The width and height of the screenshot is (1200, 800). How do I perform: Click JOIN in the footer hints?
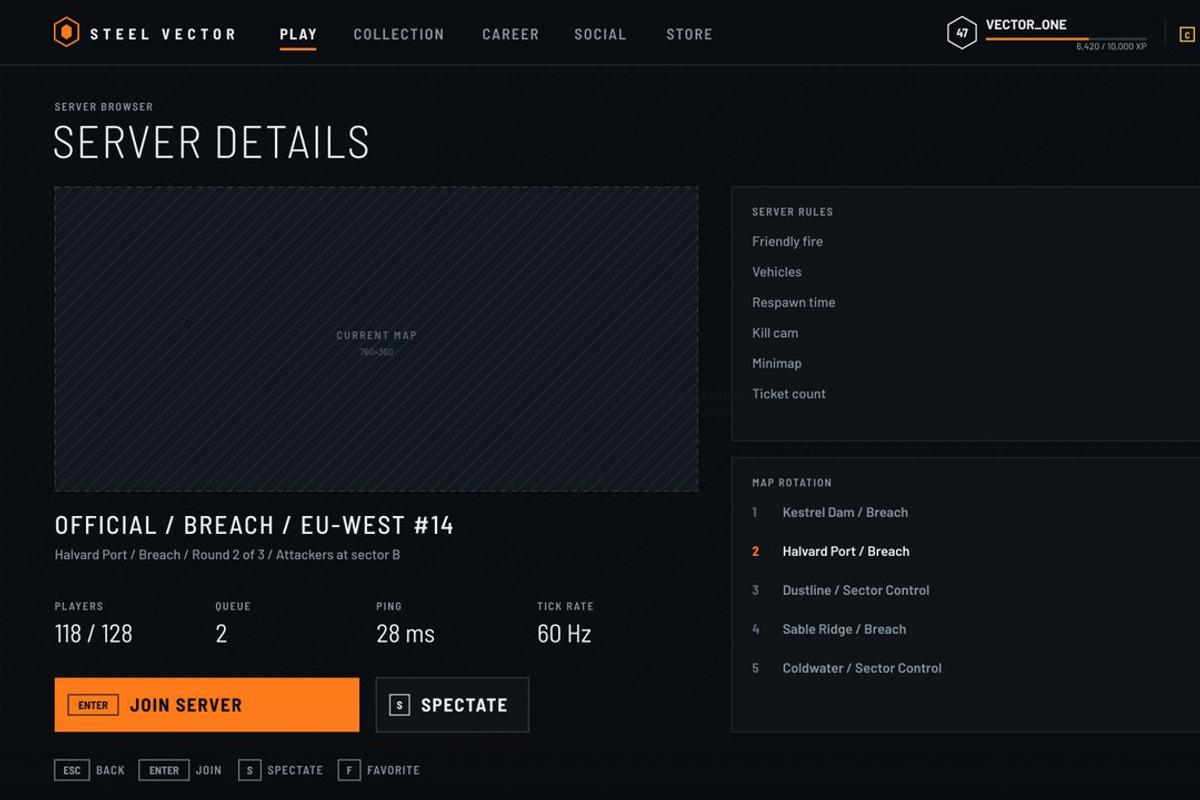click(208, 770)
